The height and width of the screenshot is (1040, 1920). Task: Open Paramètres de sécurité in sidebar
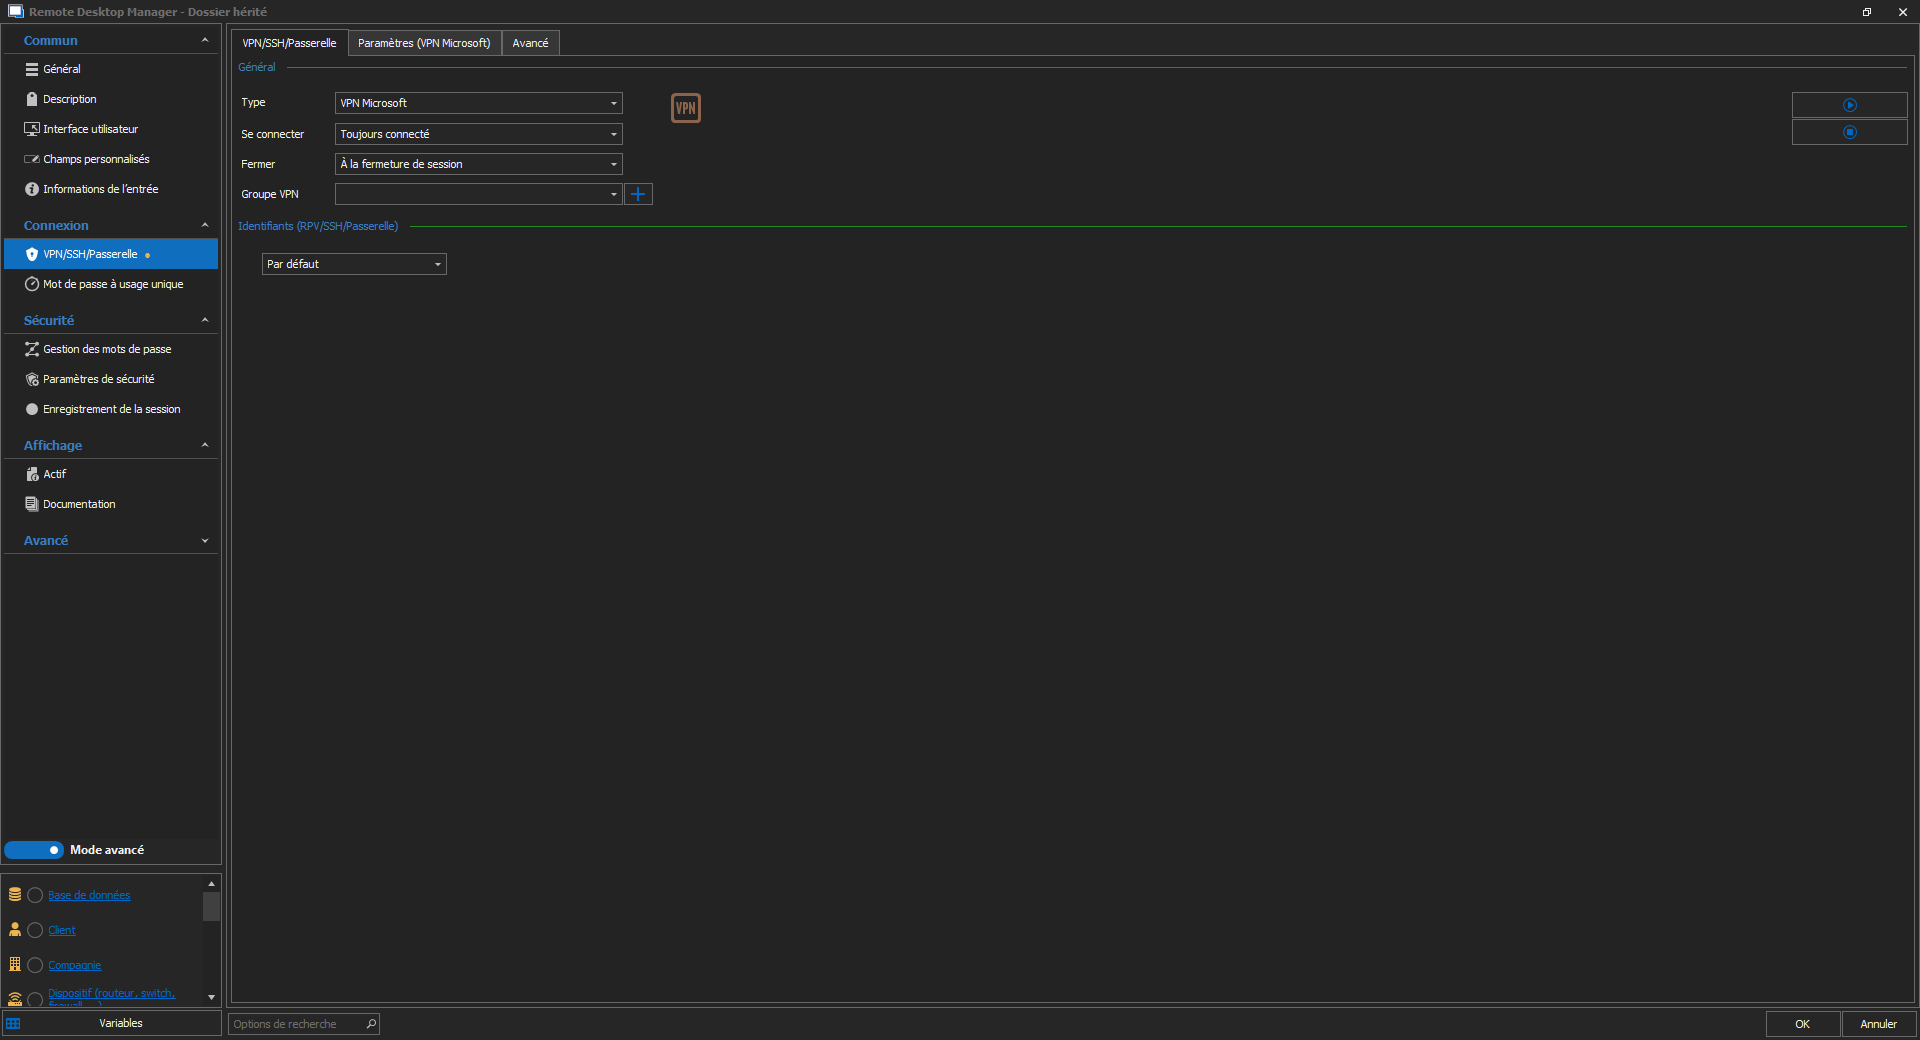point(98,379)
